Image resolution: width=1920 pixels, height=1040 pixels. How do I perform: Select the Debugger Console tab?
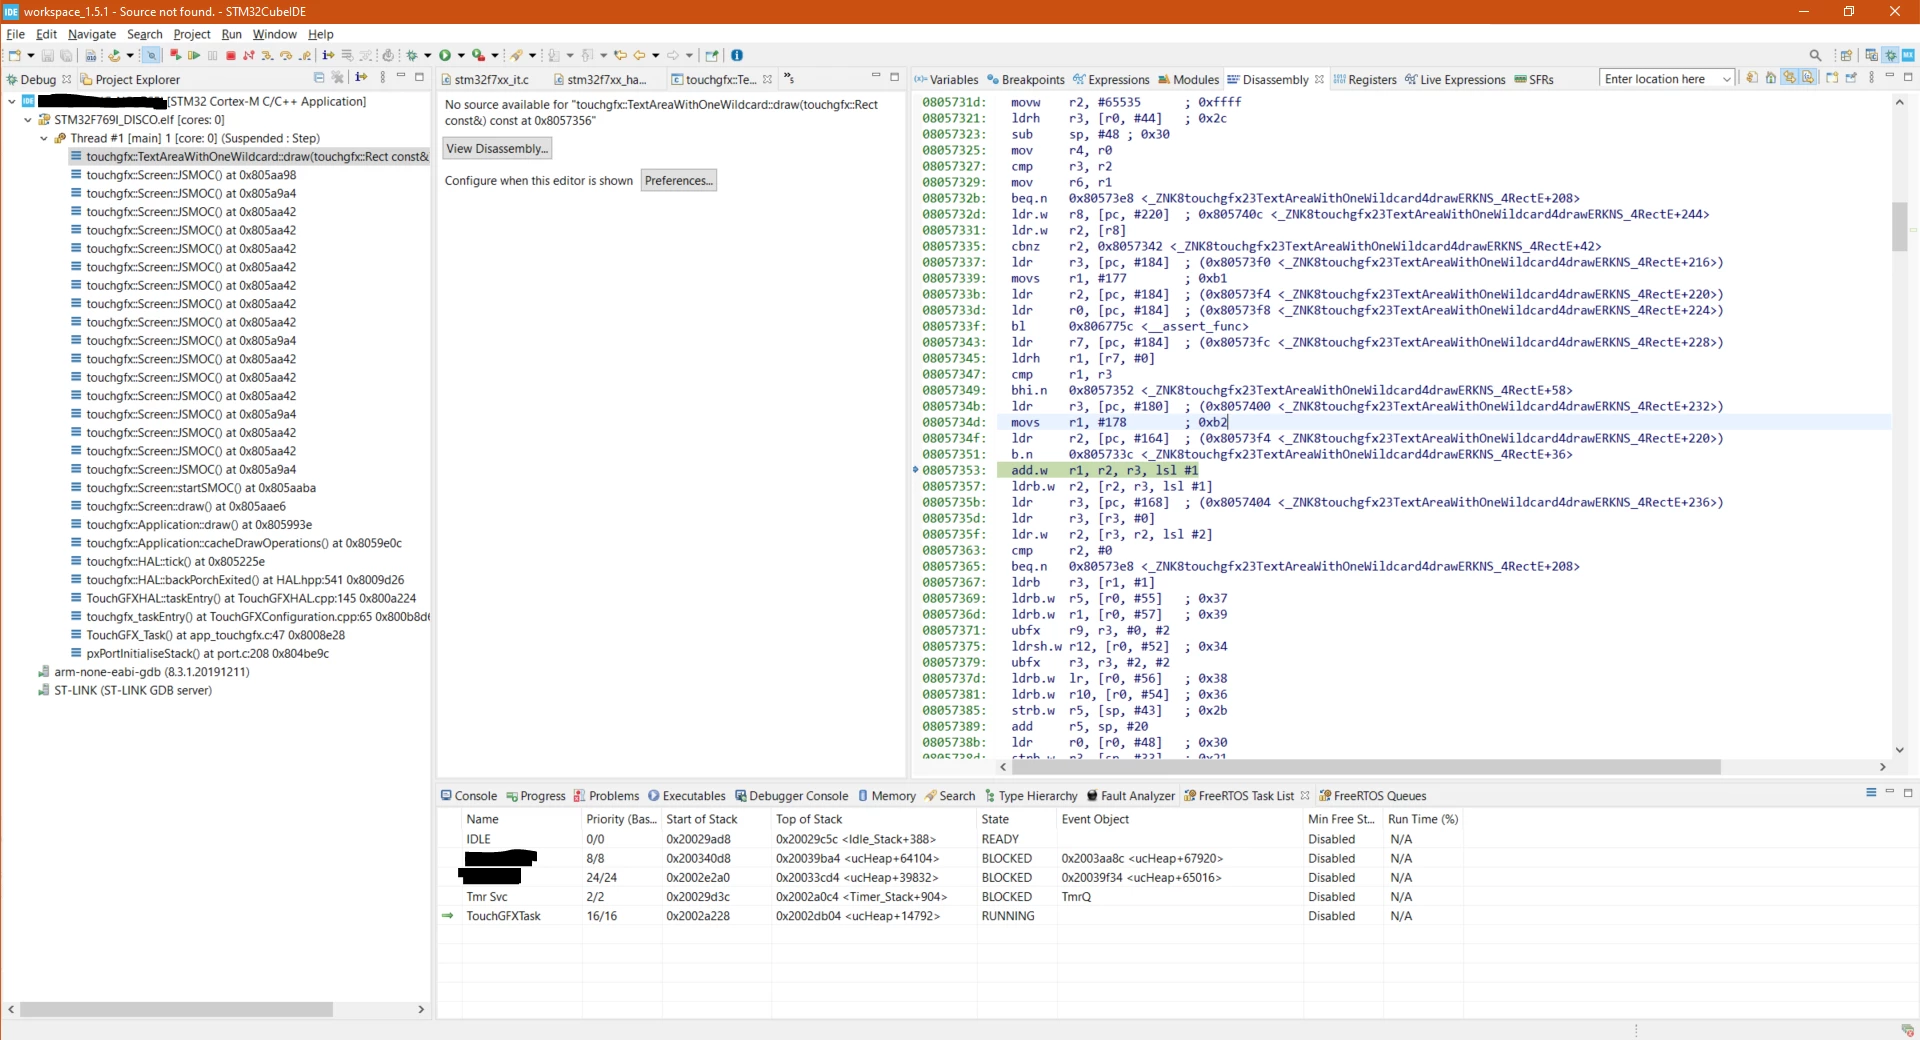pos(791,796)
